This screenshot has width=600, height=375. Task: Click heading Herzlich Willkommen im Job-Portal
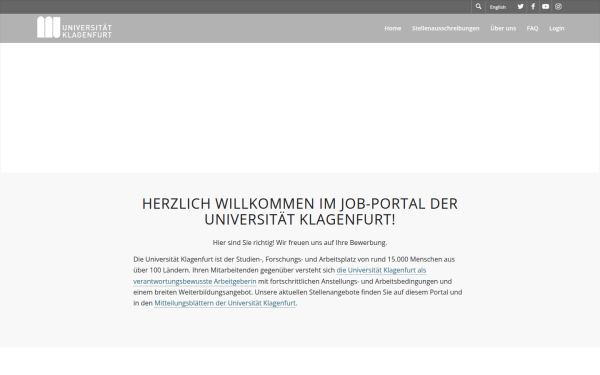click(300, 212)
